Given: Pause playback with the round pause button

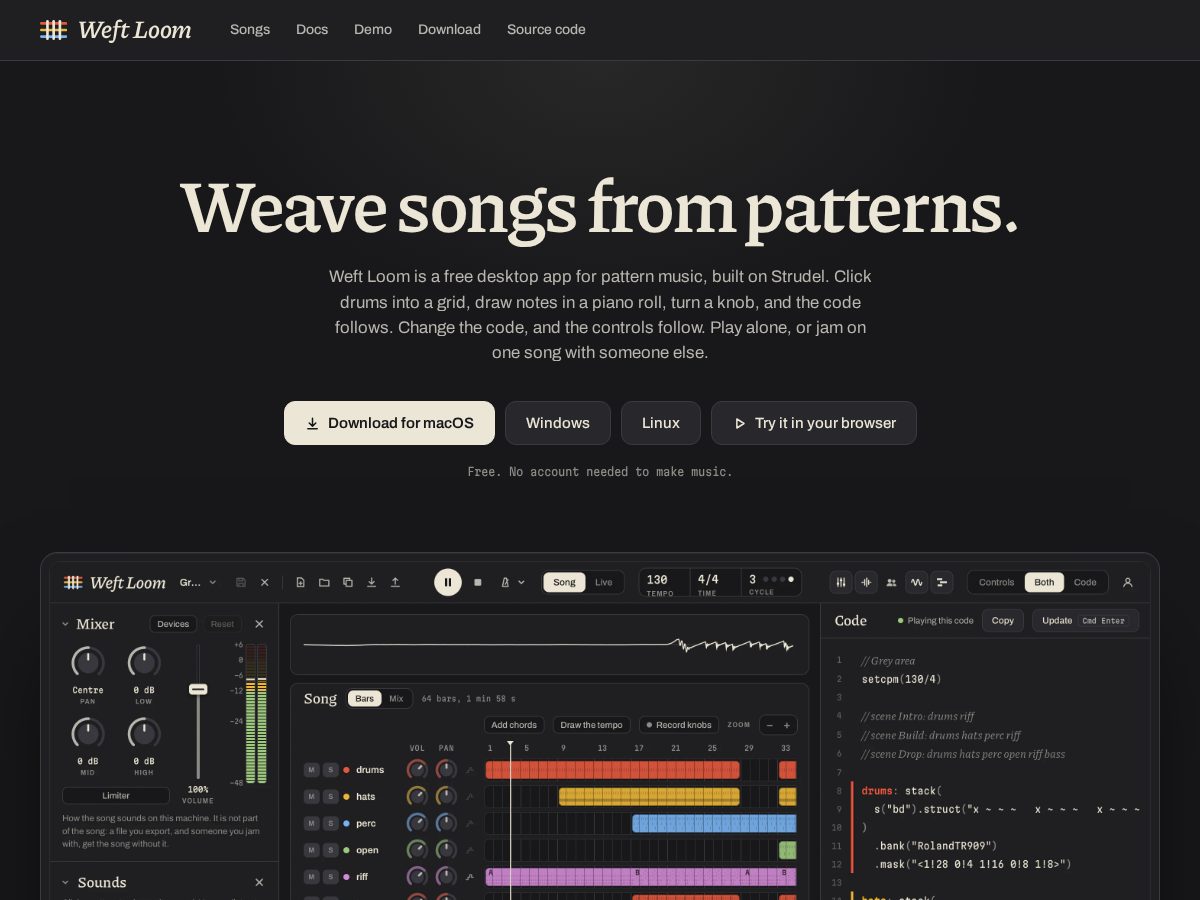Looking at the screenshot, I should 448,582.
